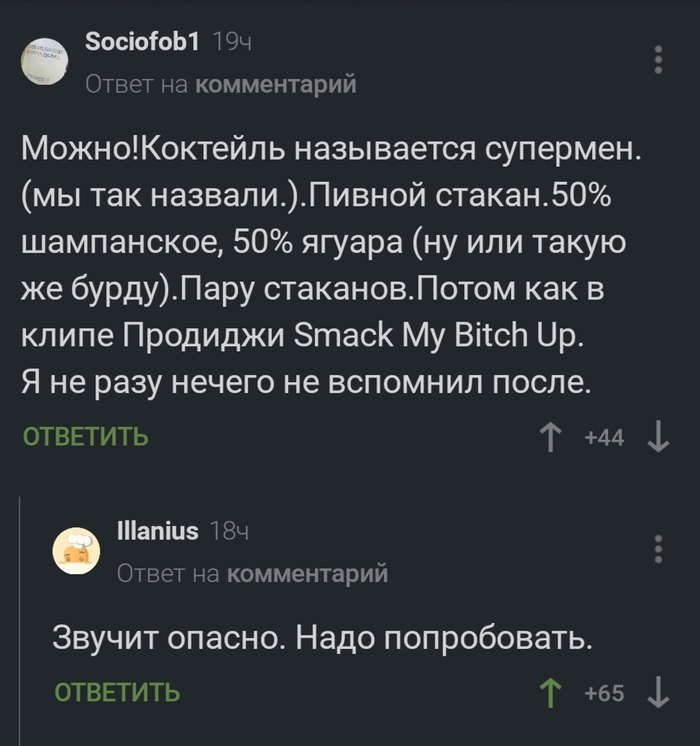
Task: Downvote Sociofob1's comment with down arrow
Action: click(x=658, y=437)
